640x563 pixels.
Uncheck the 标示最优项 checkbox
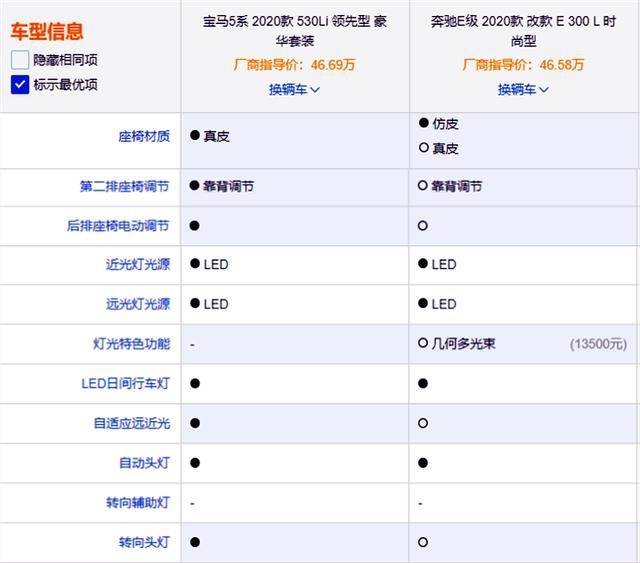[20, 85]
